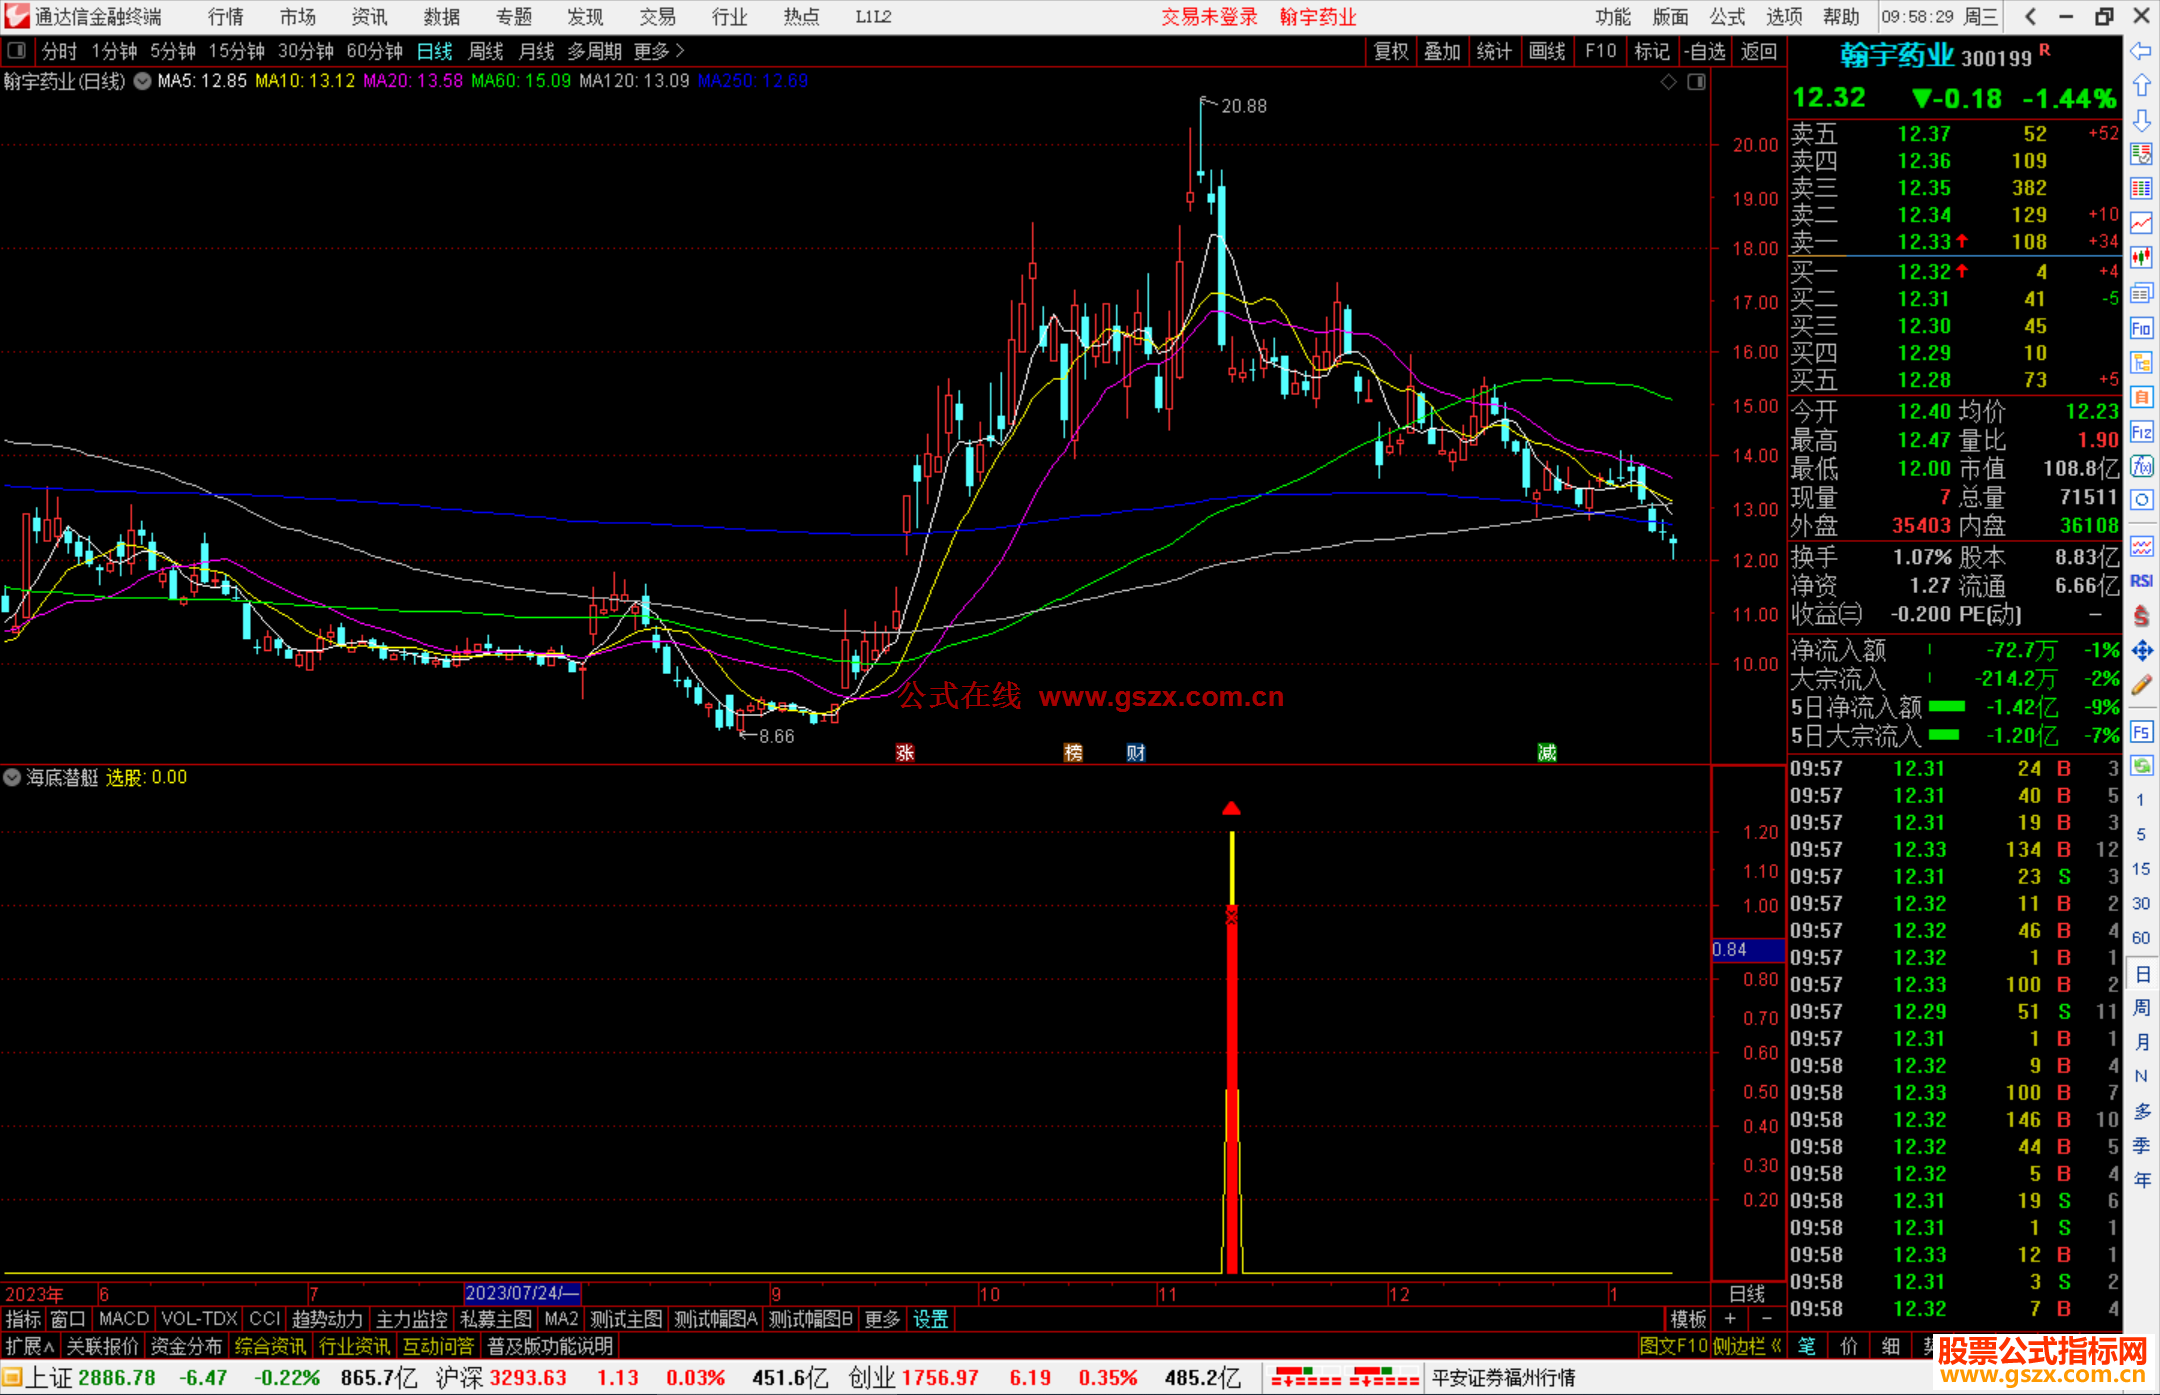Click the 设置 button in indicator bar
Viewport: 2160px width, 1395px height.
click(x=930, y=1319)
